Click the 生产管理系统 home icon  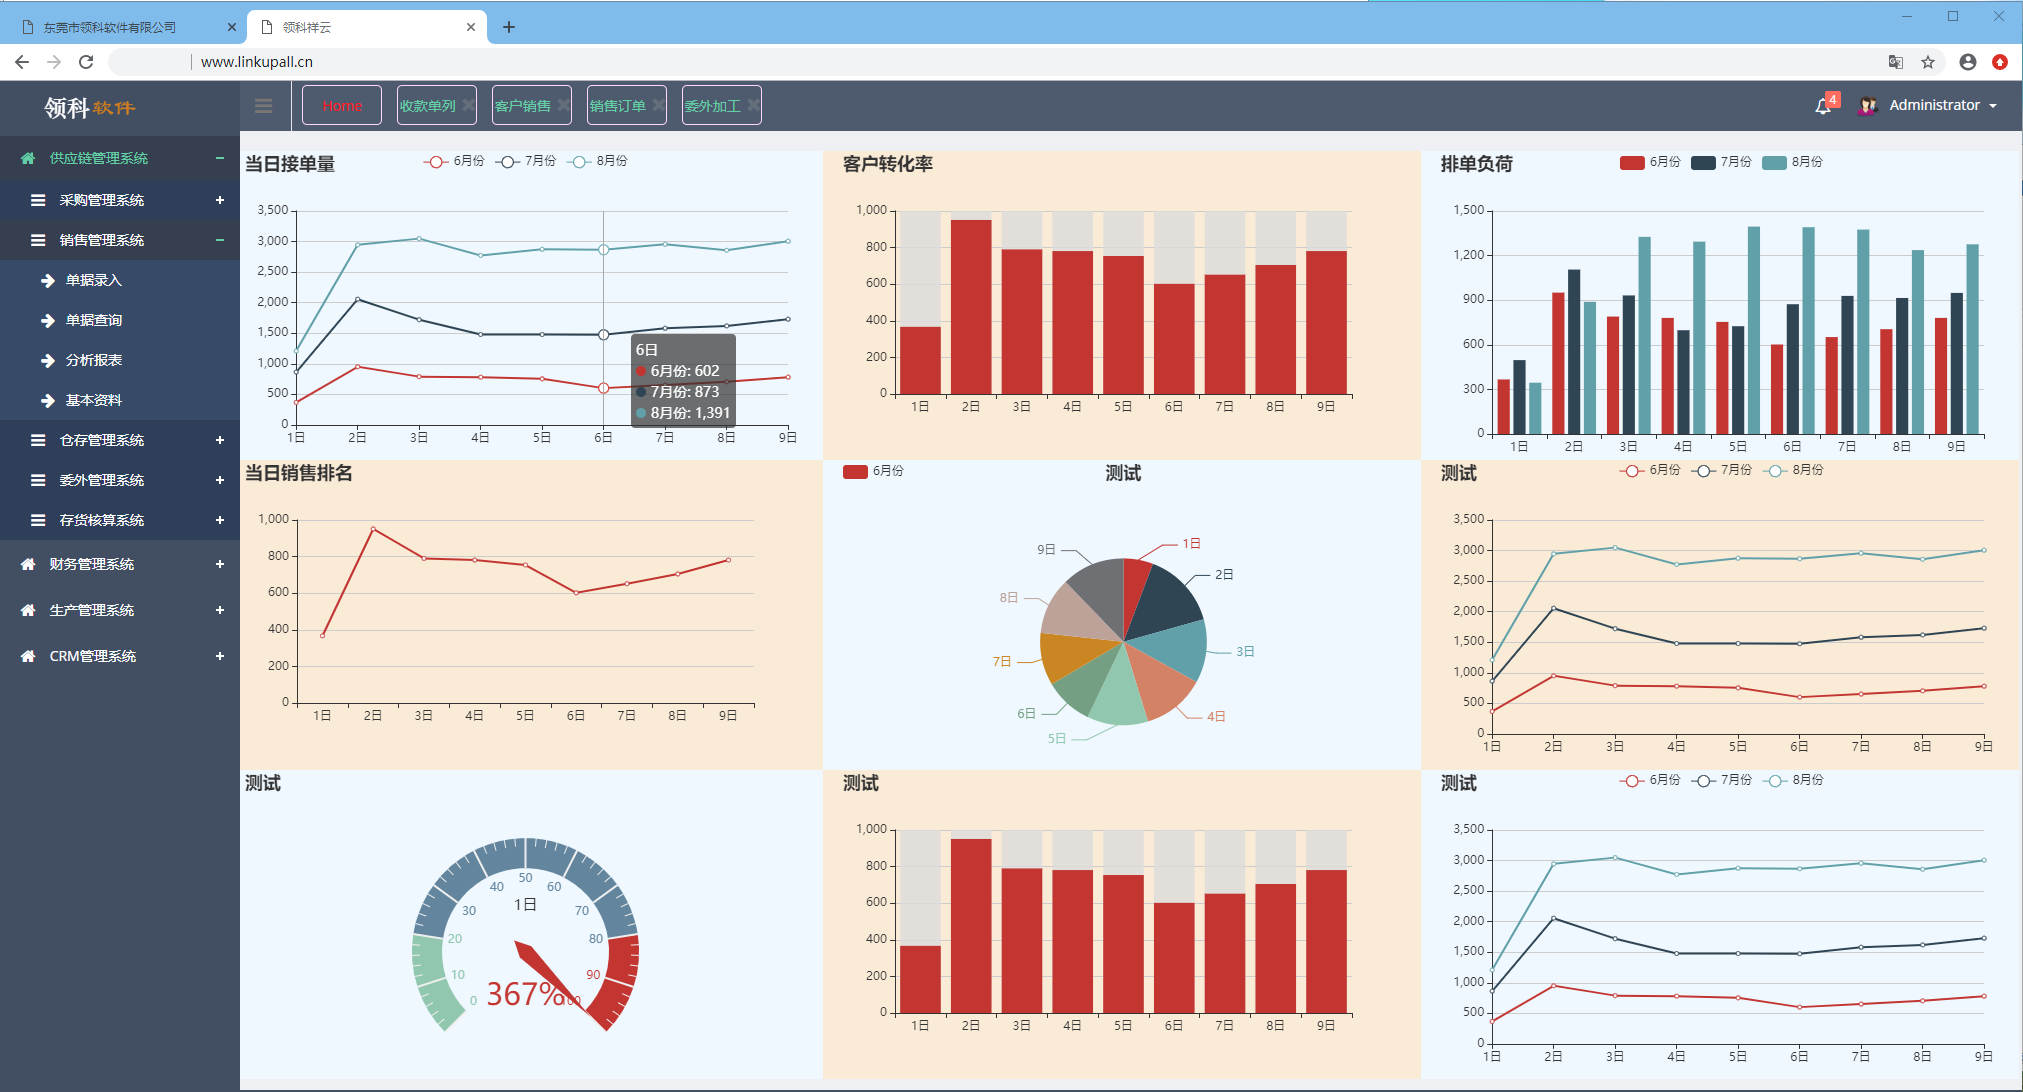click(x=28, y=610)
